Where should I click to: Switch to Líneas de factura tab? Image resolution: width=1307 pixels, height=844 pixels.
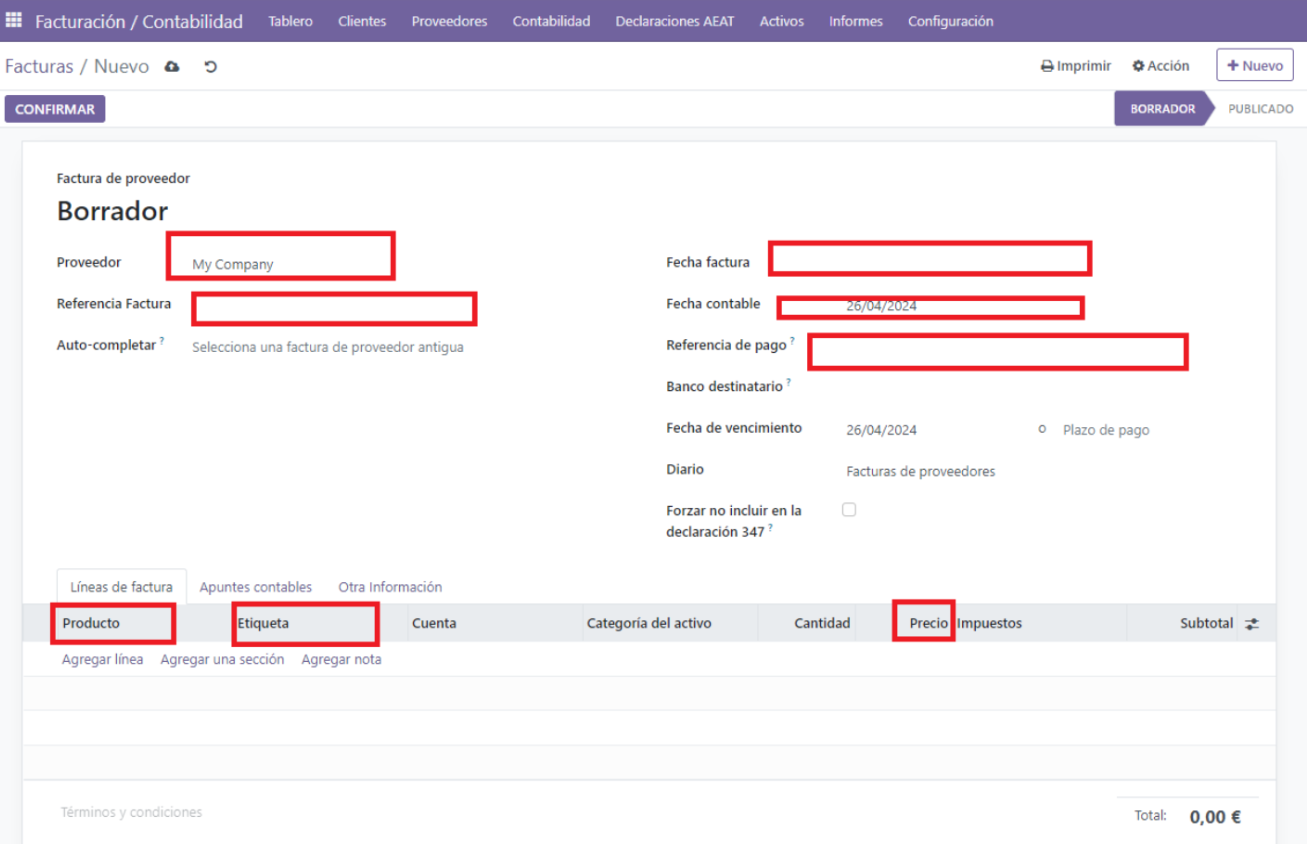point(121,587)
